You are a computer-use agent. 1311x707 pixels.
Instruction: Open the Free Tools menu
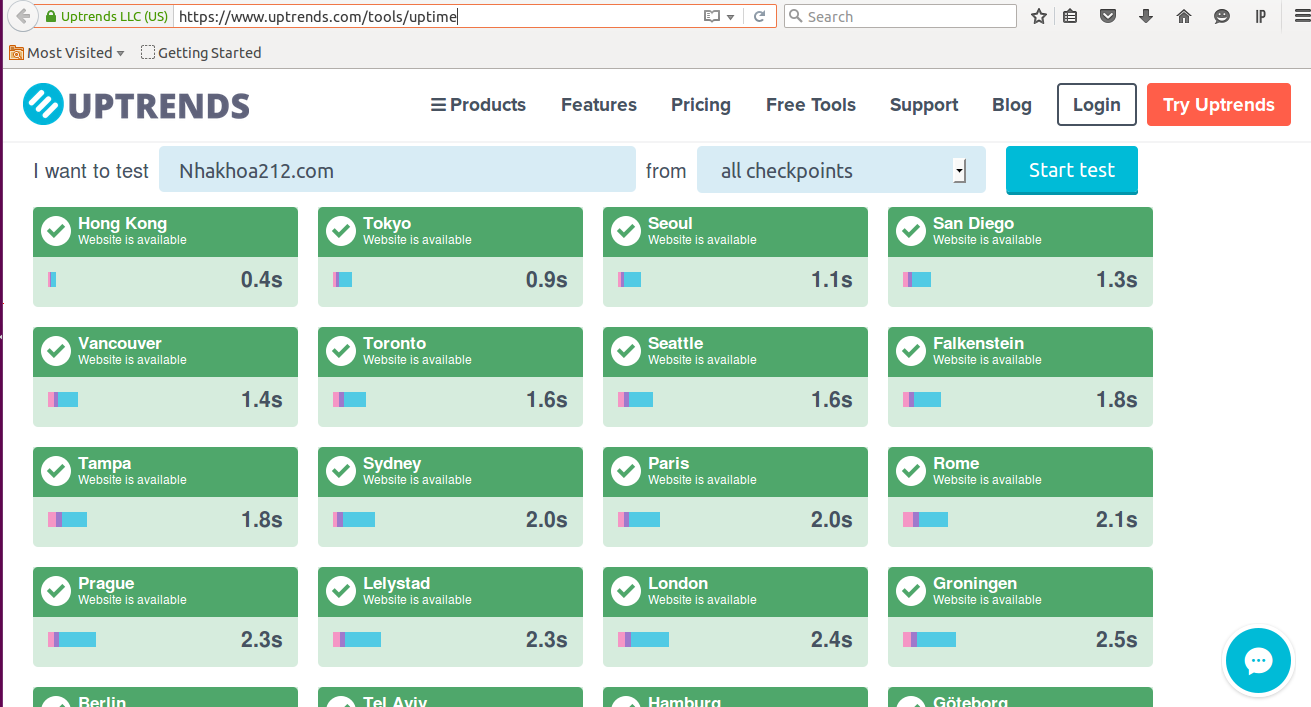tap(811, 105)
